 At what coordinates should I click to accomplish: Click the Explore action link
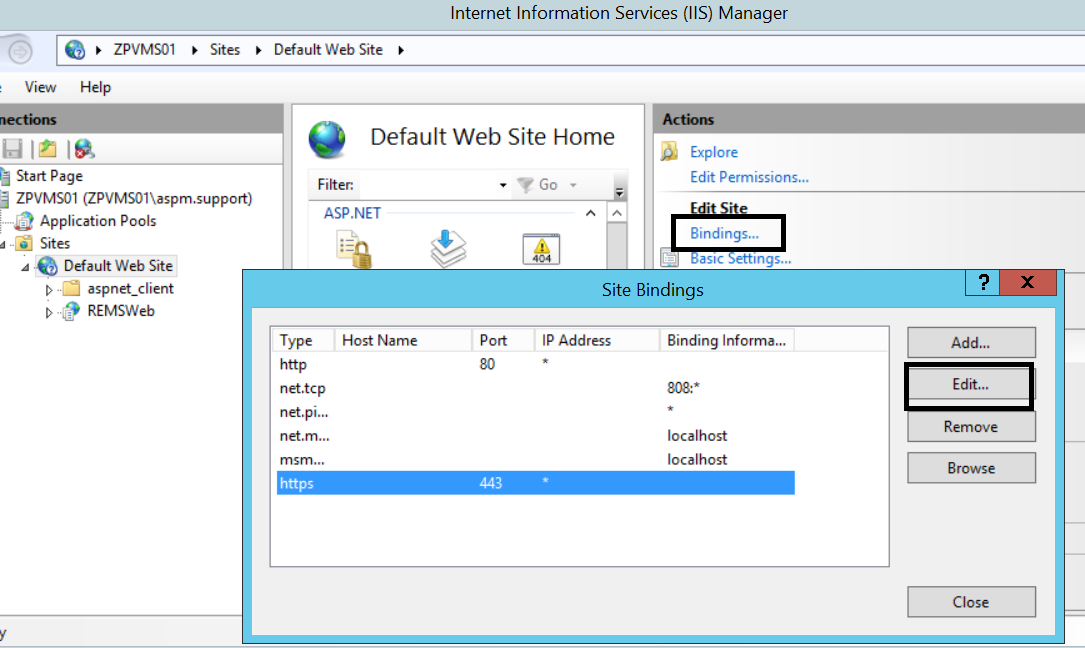(x=713, y=152)
